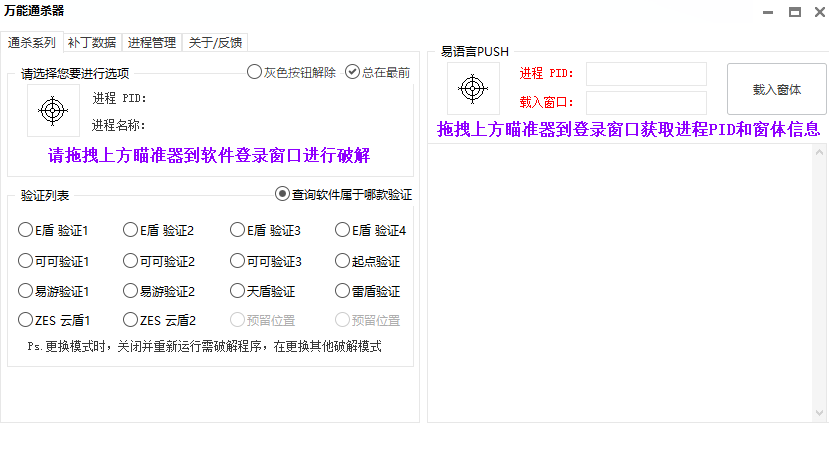Open the 进程管理 tab
829x449 pixels.
152,42
